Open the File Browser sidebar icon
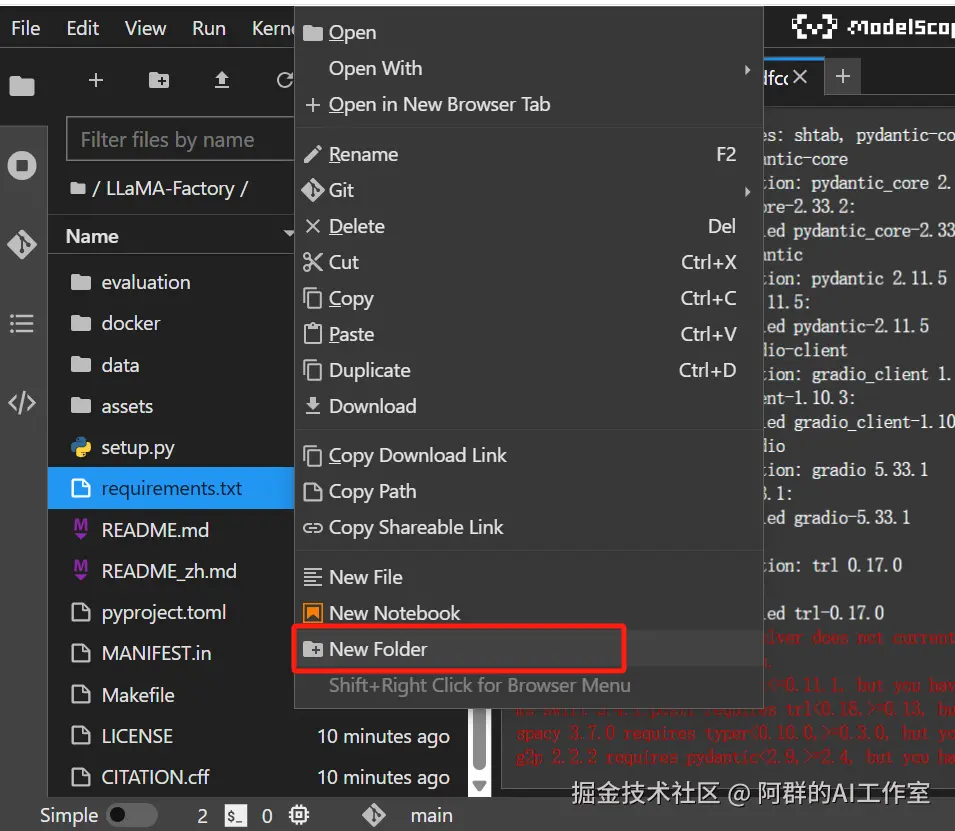Screen dimensions: 955x831 click(x=22, y=86)
